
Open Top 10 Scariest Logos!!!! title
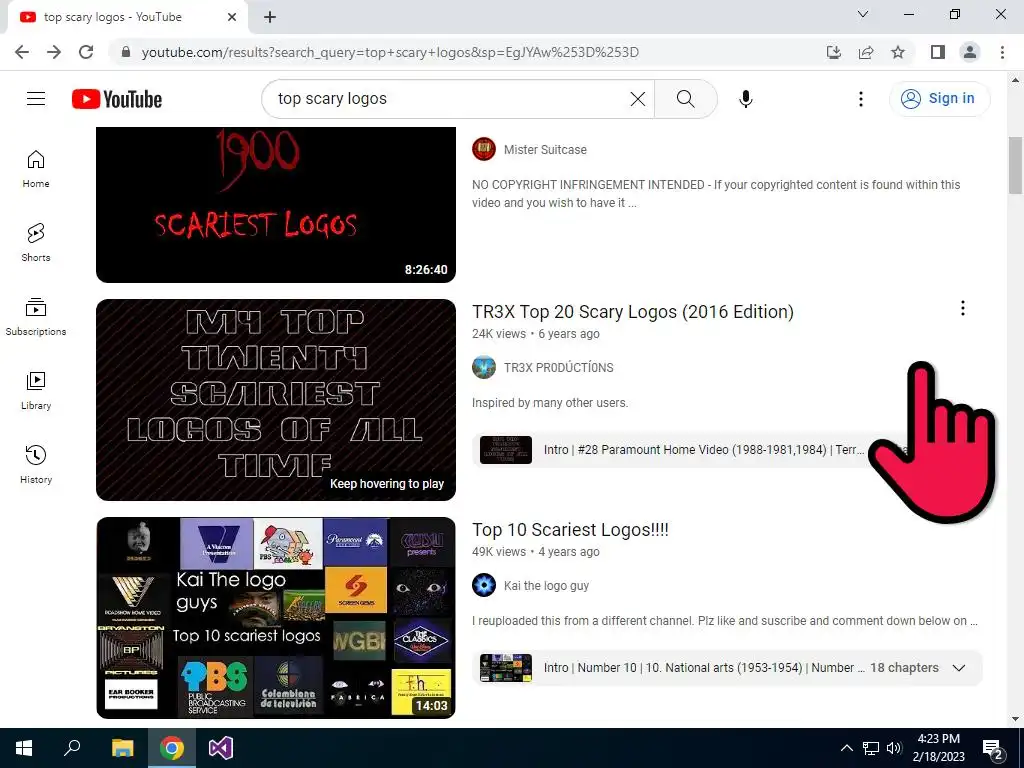570,530
